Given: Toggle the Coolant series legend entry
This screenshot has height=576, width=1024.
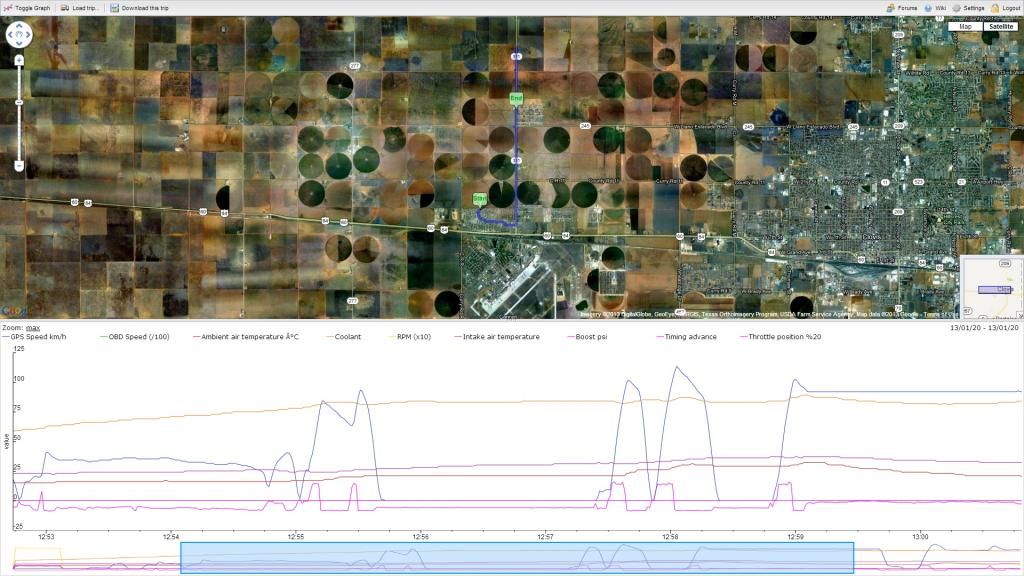Looking at the screenshot, I should (x=348, y=337).
